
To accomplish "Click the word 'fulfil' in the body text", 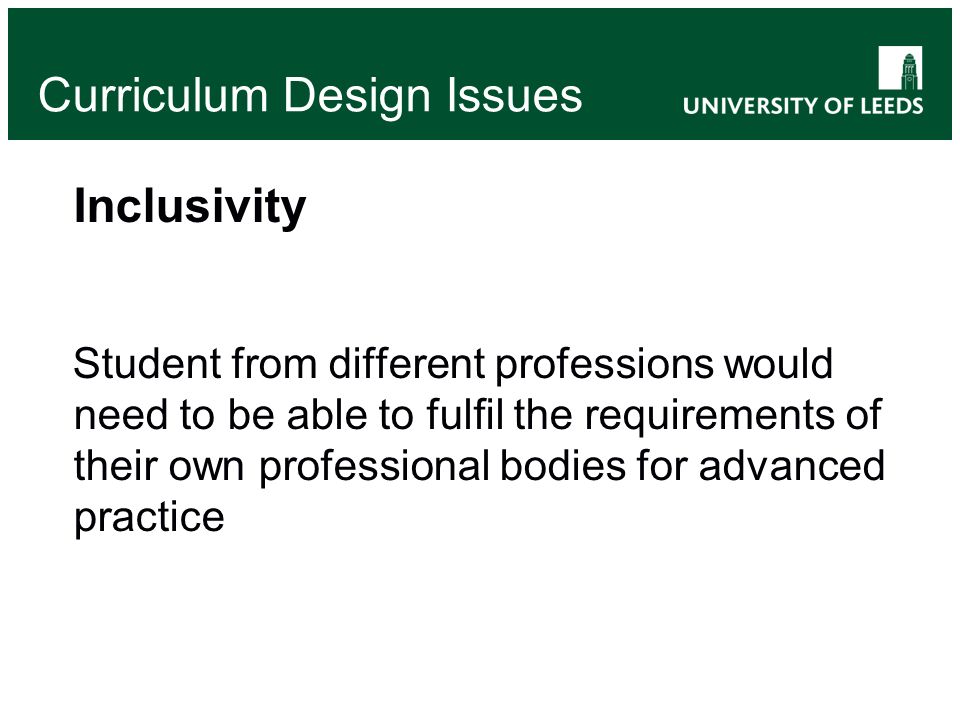I will coord(465,414).
